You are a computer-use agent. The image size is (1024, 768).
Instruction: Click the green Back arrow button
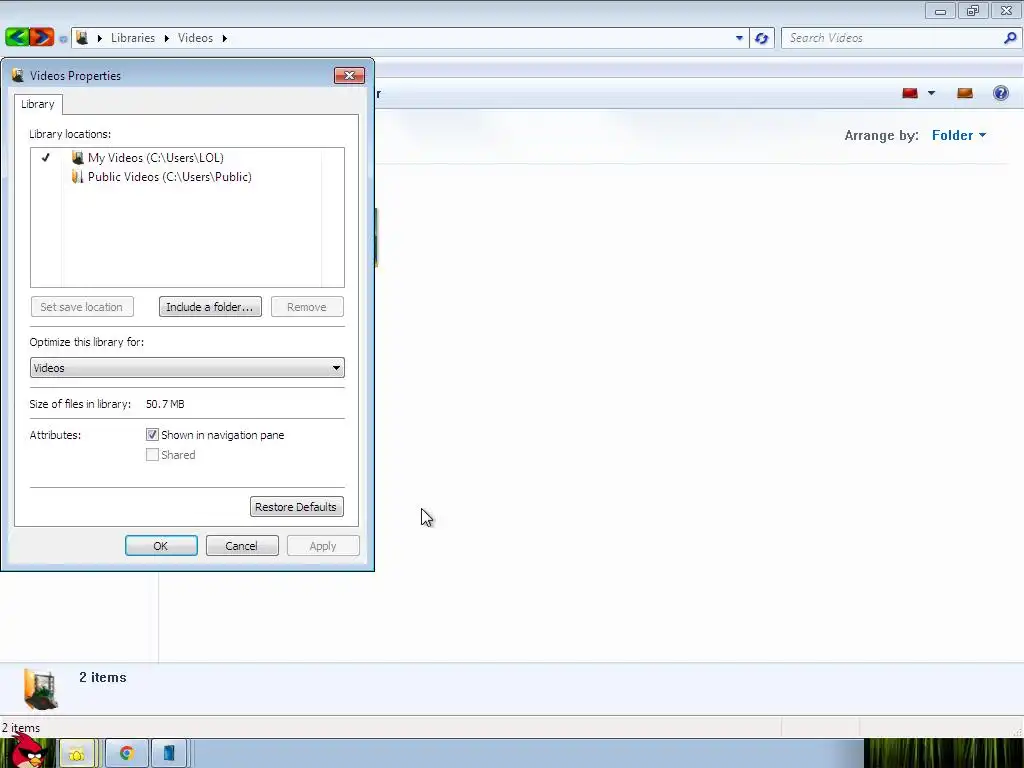pos(17,37)
